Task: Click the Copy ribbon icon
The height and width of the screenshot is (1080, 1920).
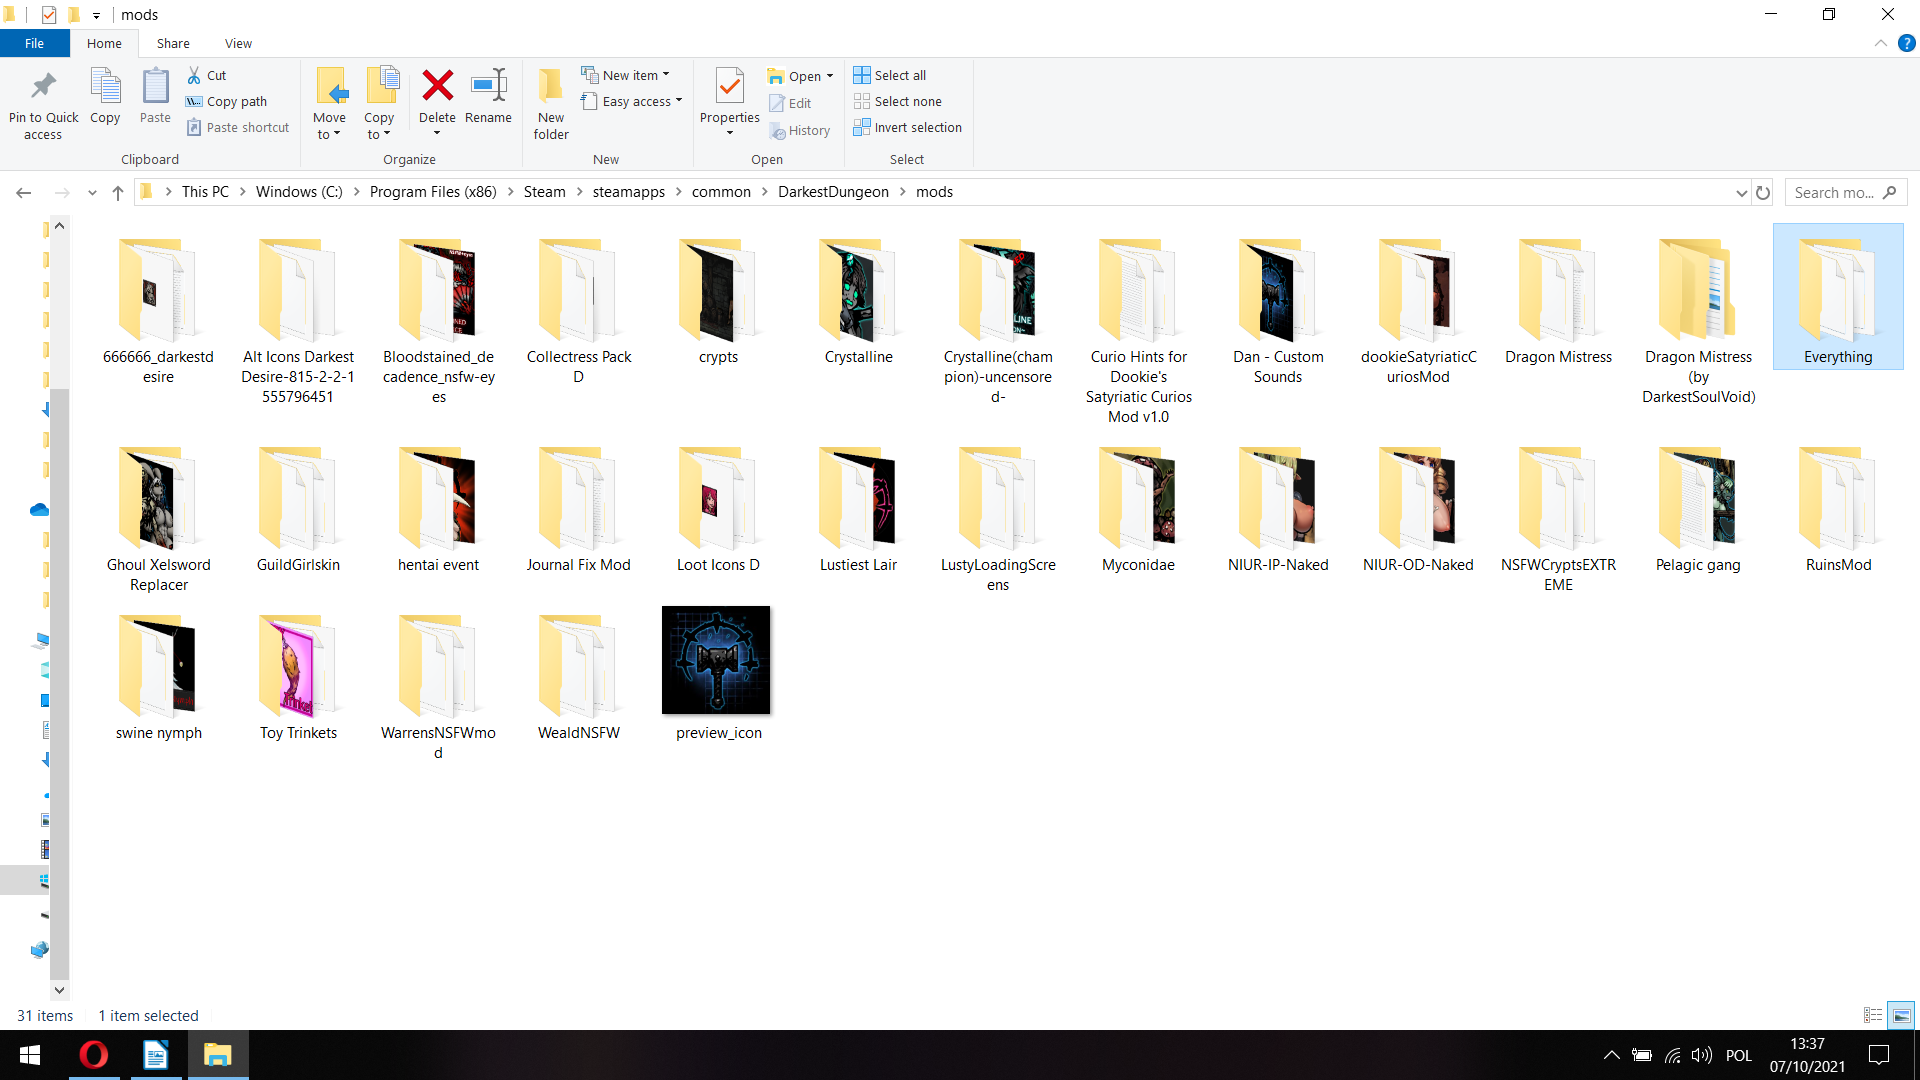Action: pos(105,96)
